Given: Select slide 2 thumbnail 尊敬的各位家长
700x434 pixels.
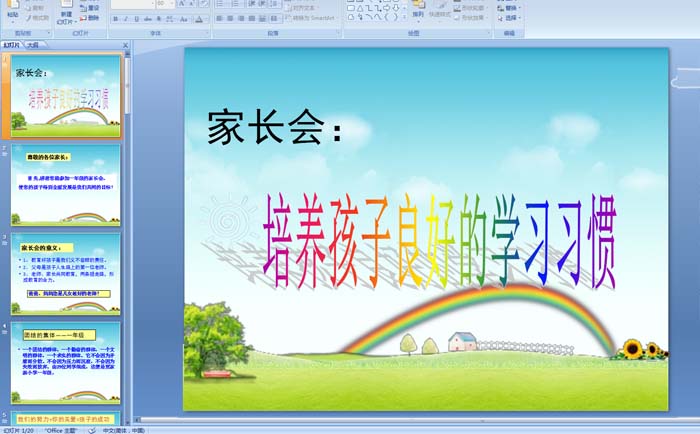Looking at the screenshot, I should click(66, 185).
